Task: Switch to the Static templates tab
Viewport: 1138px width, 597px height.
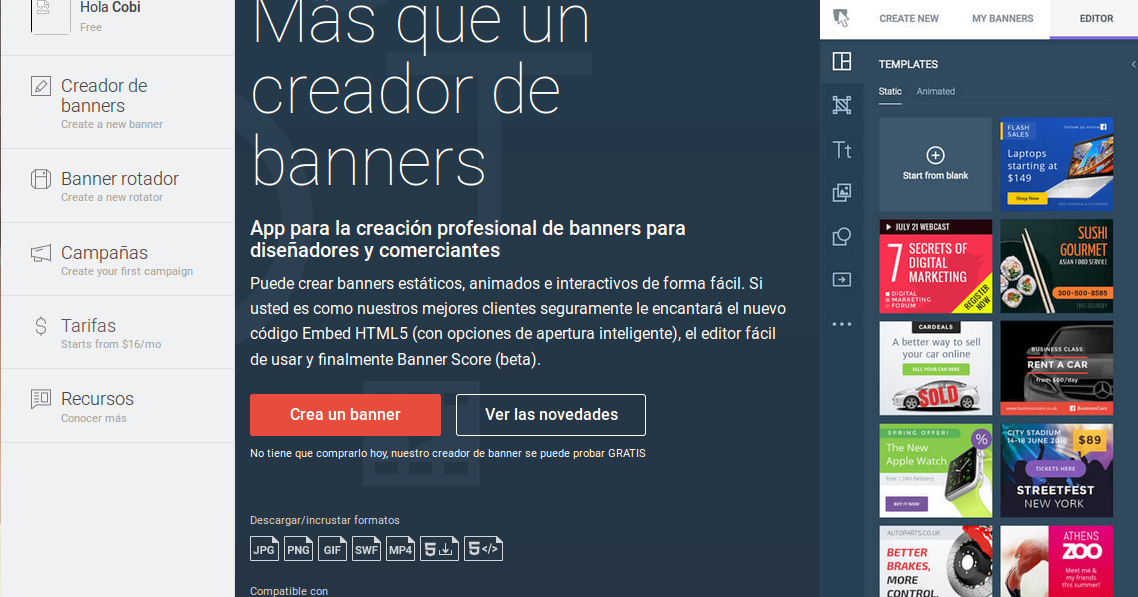Action: [x=890, y=91]
